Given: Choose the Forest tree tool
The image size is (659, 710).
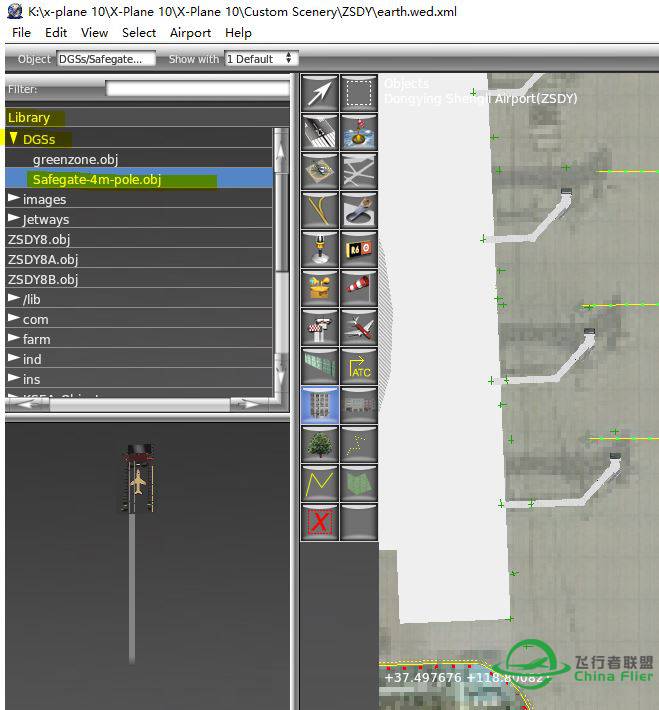Looking at the screenshot, I should pyautogui.click(x=320, y=444).
